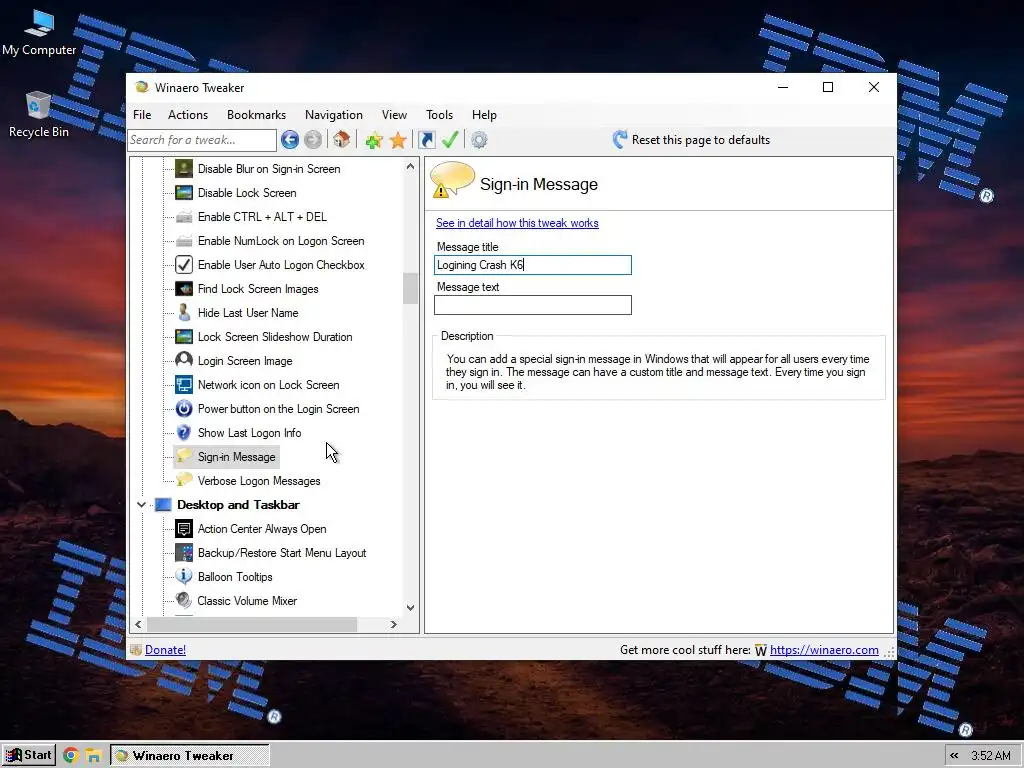Screen dimensions: 1024x768
Task: Open the Help menu
Action: 484,115
